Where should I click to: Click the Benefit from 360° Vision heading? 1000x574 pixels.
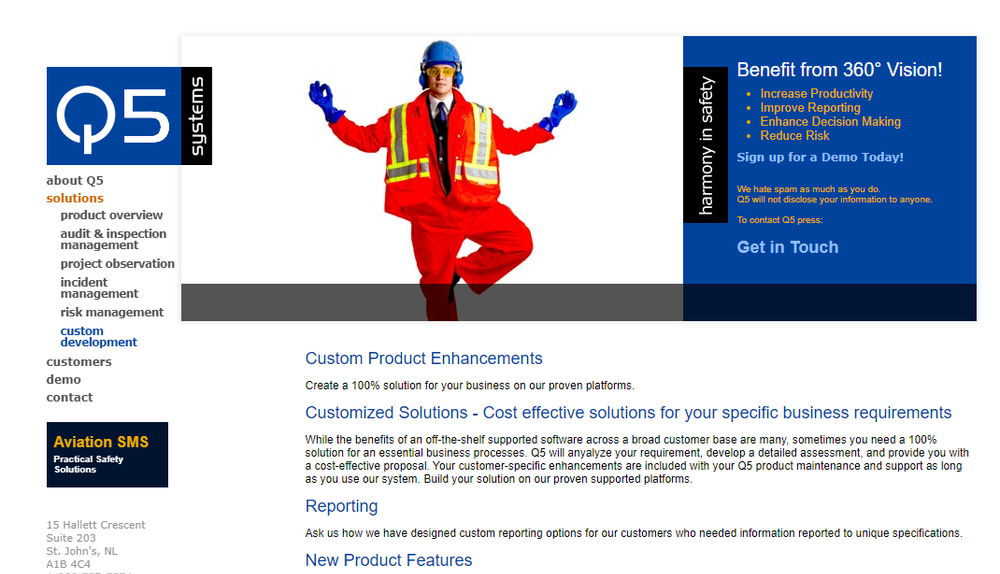pyautogui.click(x=839, y=70)
